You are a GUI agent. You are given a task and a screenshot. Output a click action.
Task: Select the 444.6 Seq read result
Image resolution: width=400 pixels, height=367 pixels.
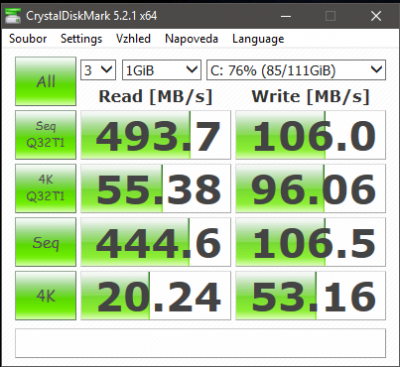156,242
